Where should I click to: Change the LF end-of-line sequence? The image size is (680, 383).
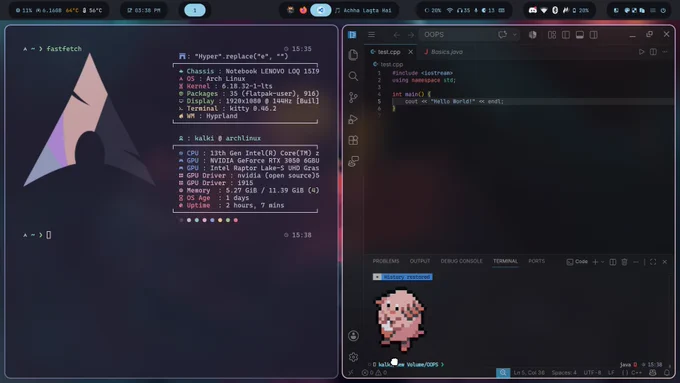coord(611,373)
